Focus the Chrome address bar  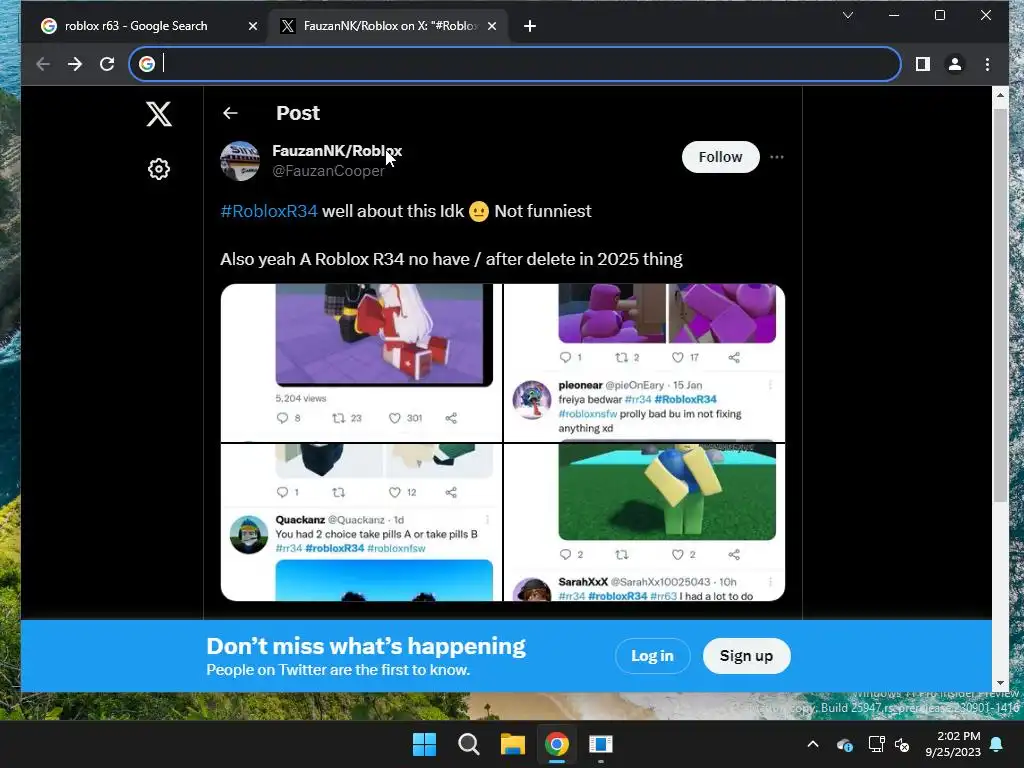[x=515, y=64]
